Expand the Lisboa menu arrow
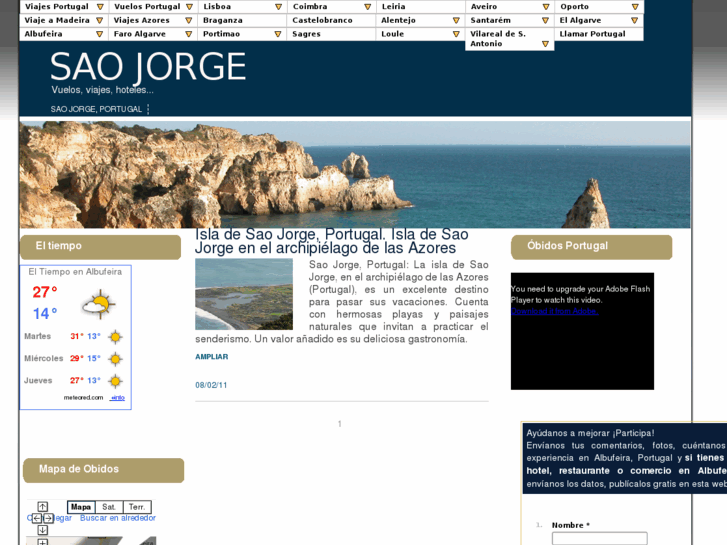The width and height of the screenshot is (727, 545). 278,7
